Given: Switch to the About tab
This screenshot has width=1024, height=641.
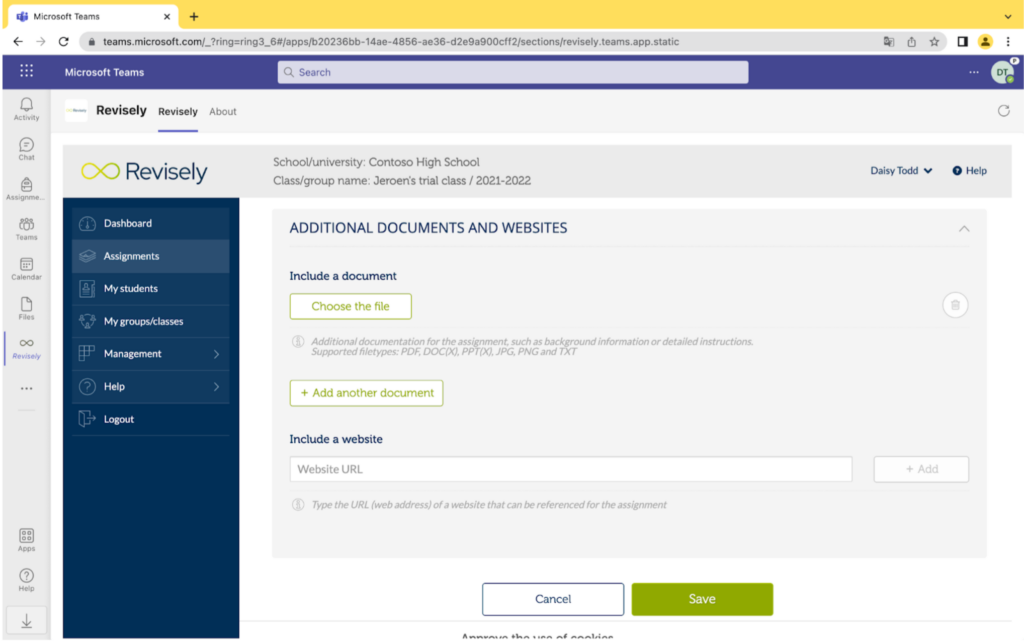Looking at the screenshot, I should point(223,112).
